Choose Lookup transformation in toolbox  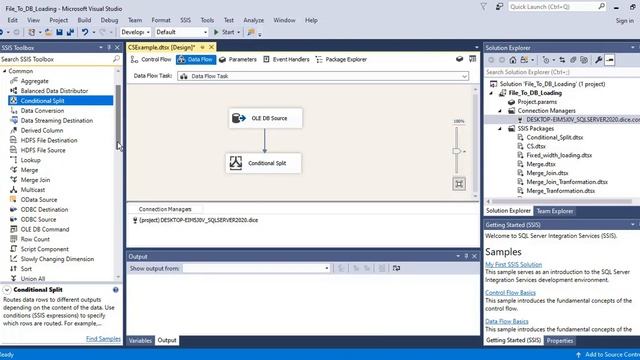point(30,160)
